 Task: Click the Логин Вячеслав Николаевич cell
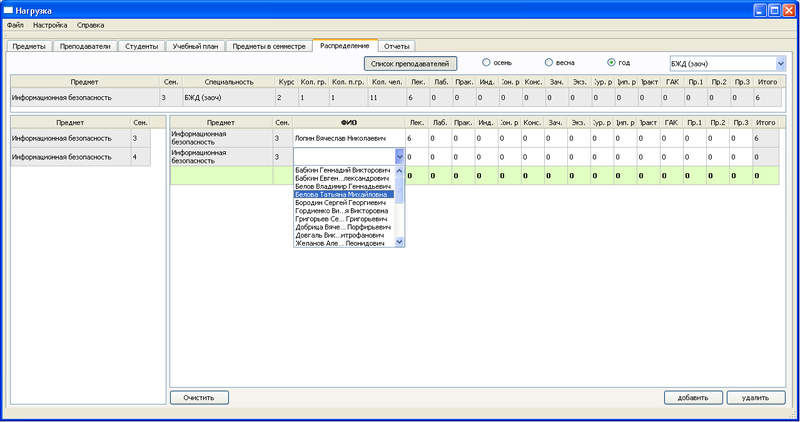click(349, 138)
